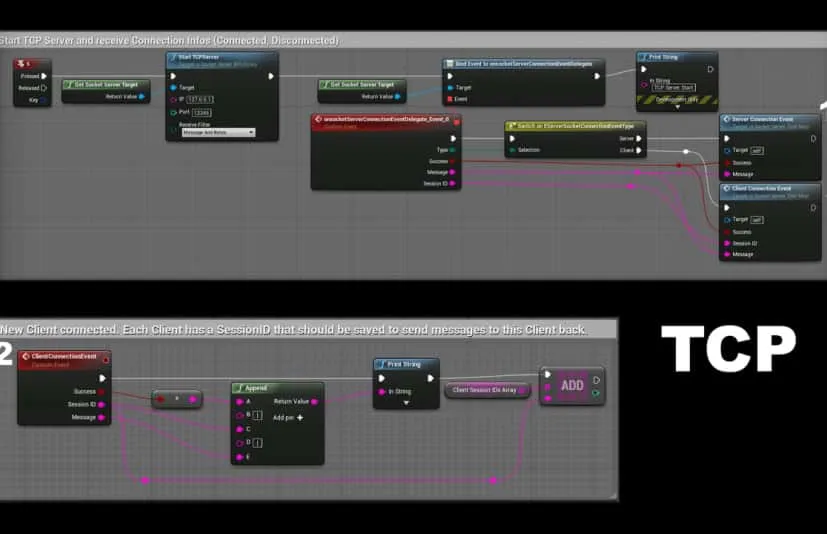Click Success pin on ClientConnectionEvent custom event
Screen dimensions: 827x534
(x=101, y=392)
